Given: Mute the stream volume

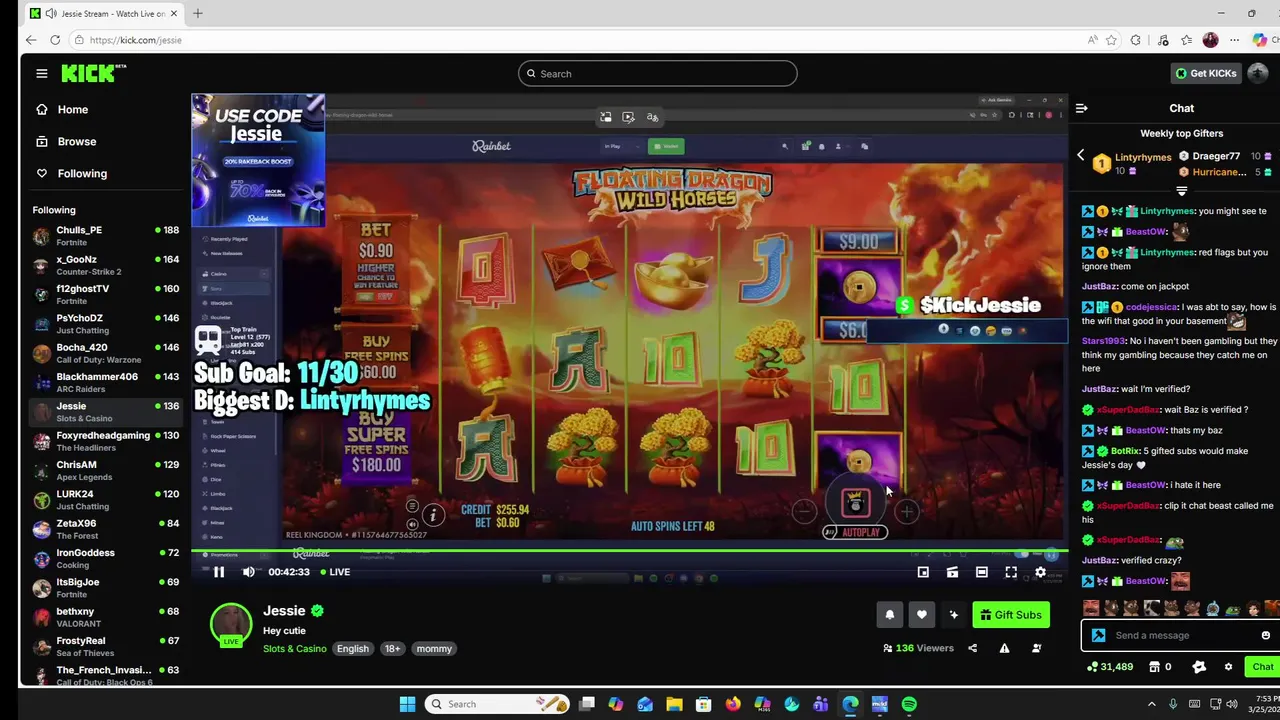Looking at the screenshot, I should tap(248, 572).
